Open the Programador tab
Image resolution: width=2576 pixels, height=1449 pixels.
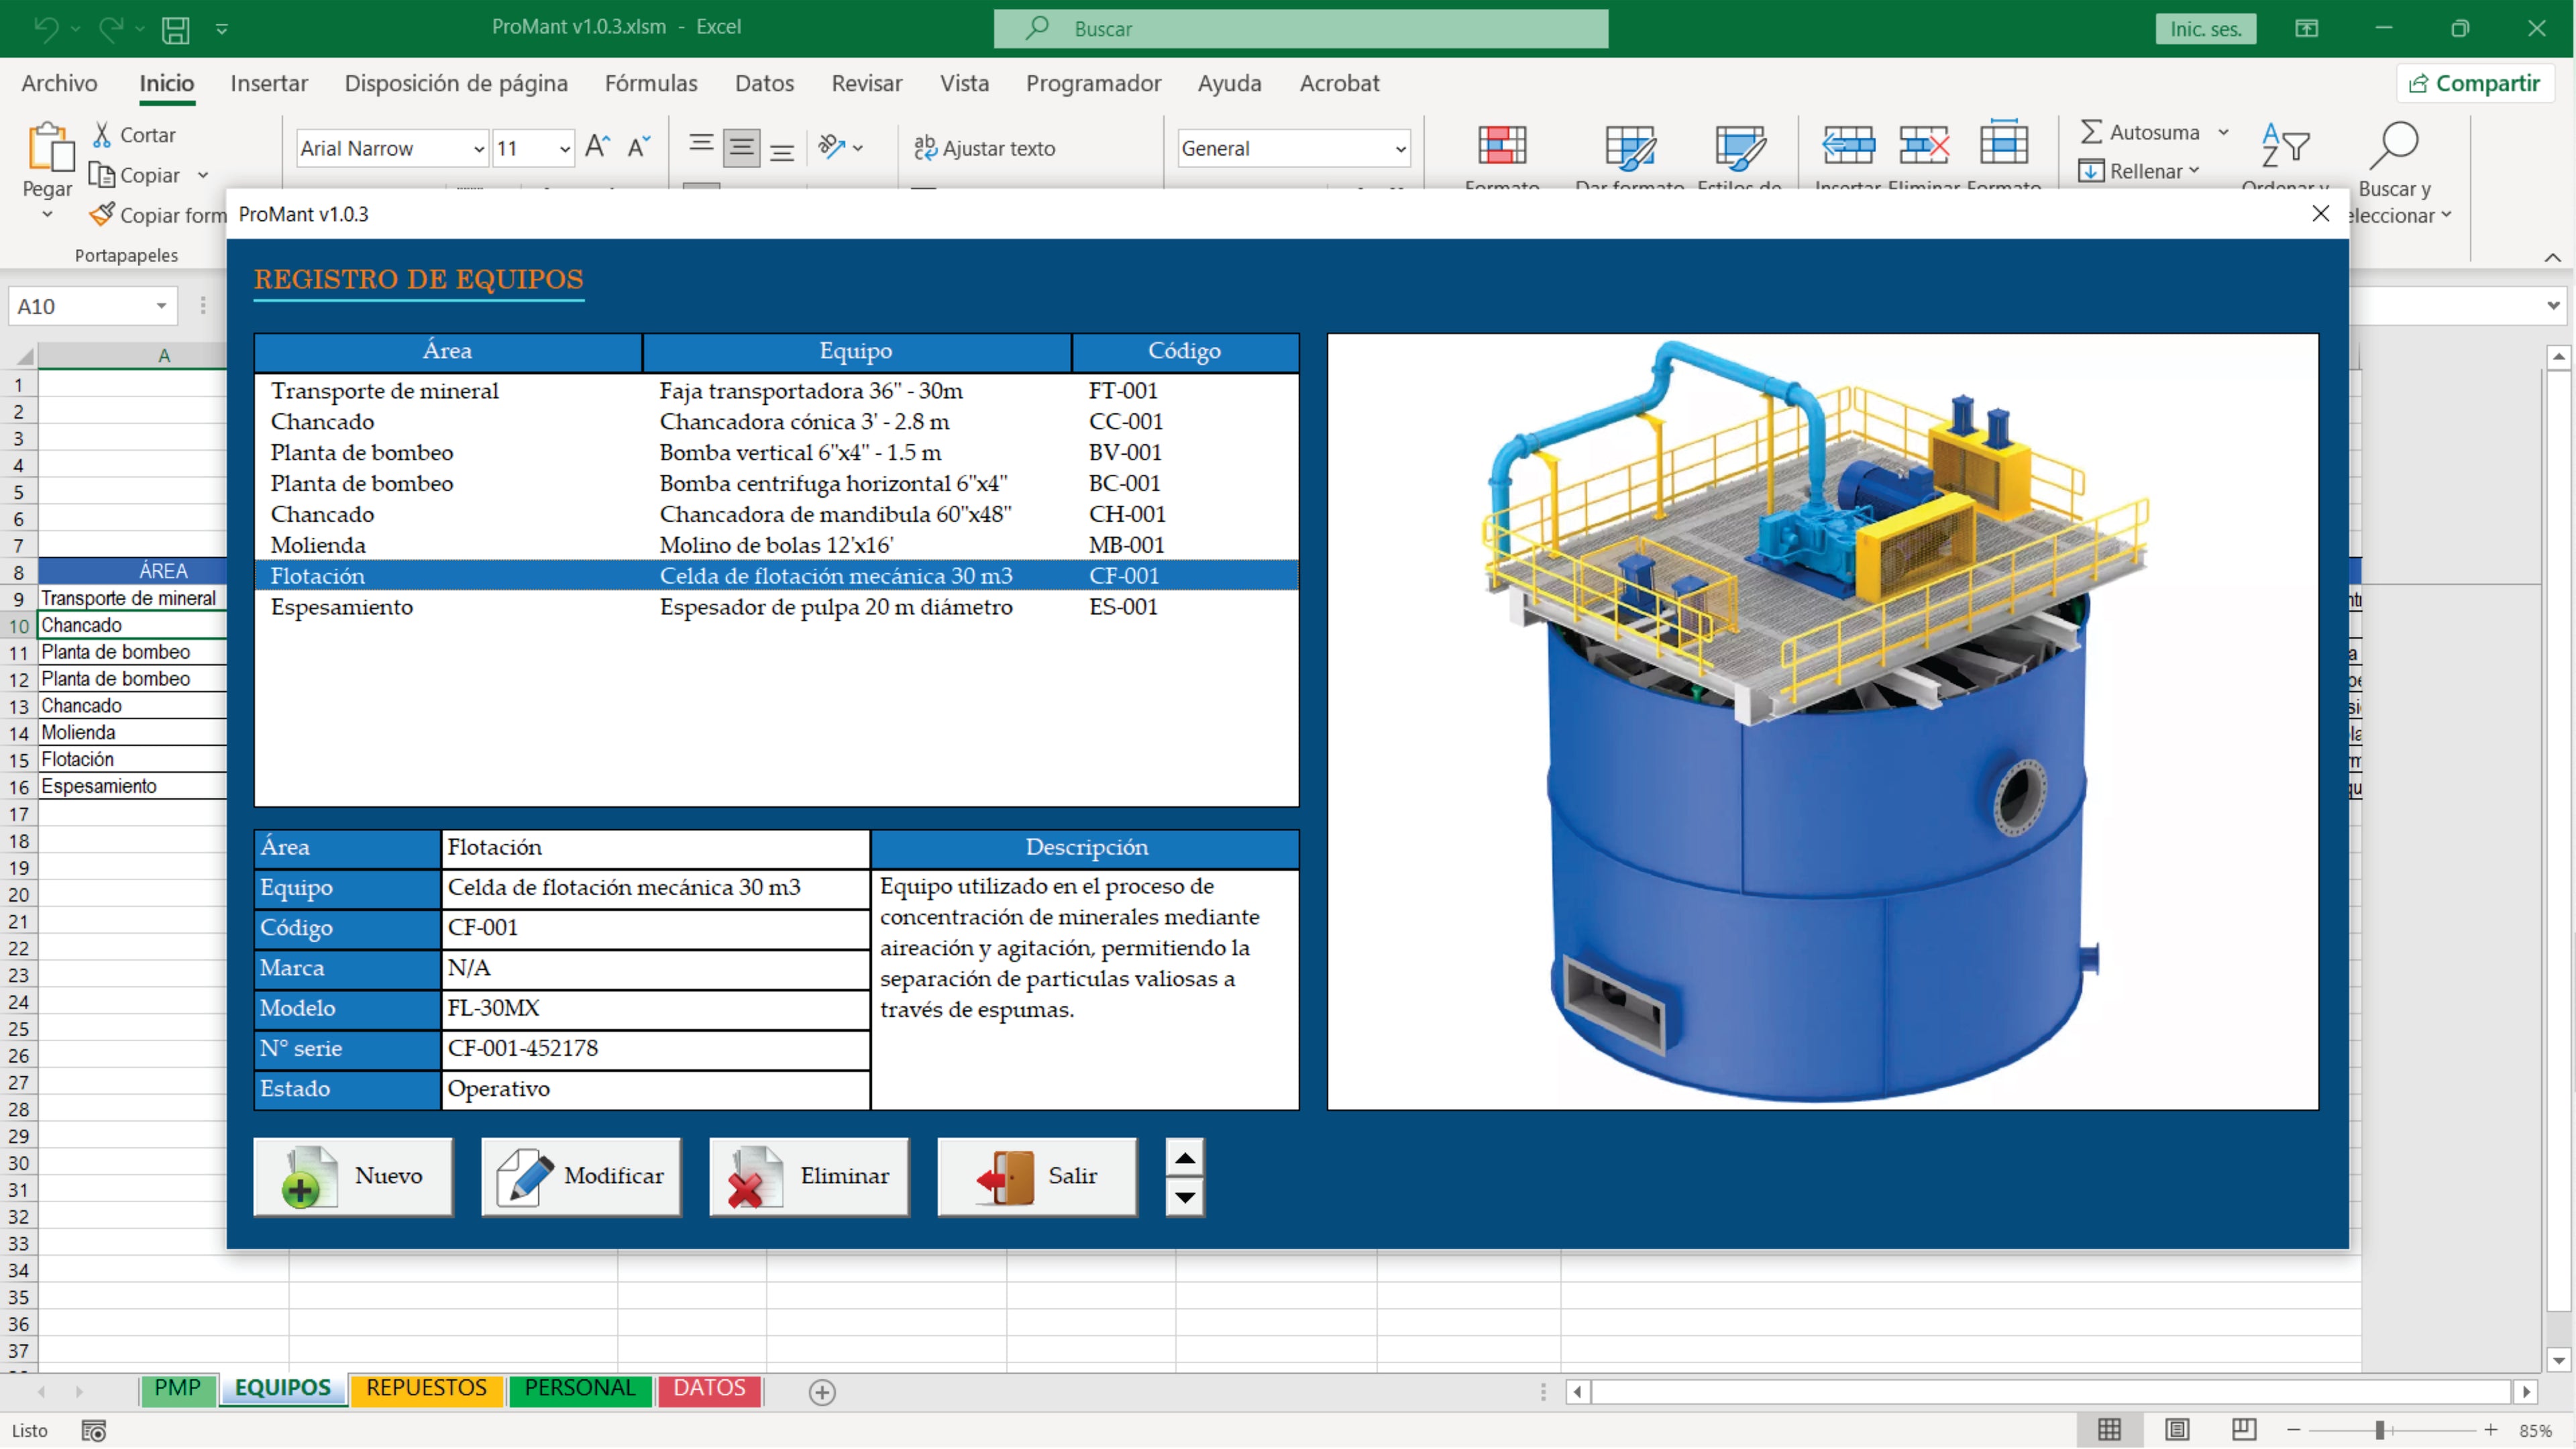click(x=1093, y=83)
